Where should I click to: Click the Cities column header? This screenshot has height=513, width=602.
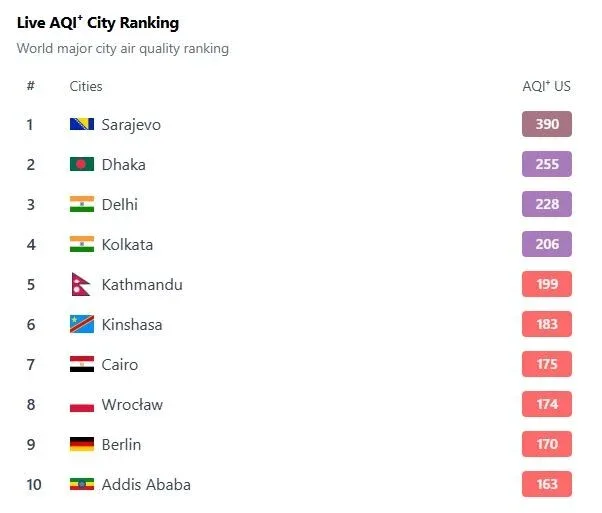[86, 86]
